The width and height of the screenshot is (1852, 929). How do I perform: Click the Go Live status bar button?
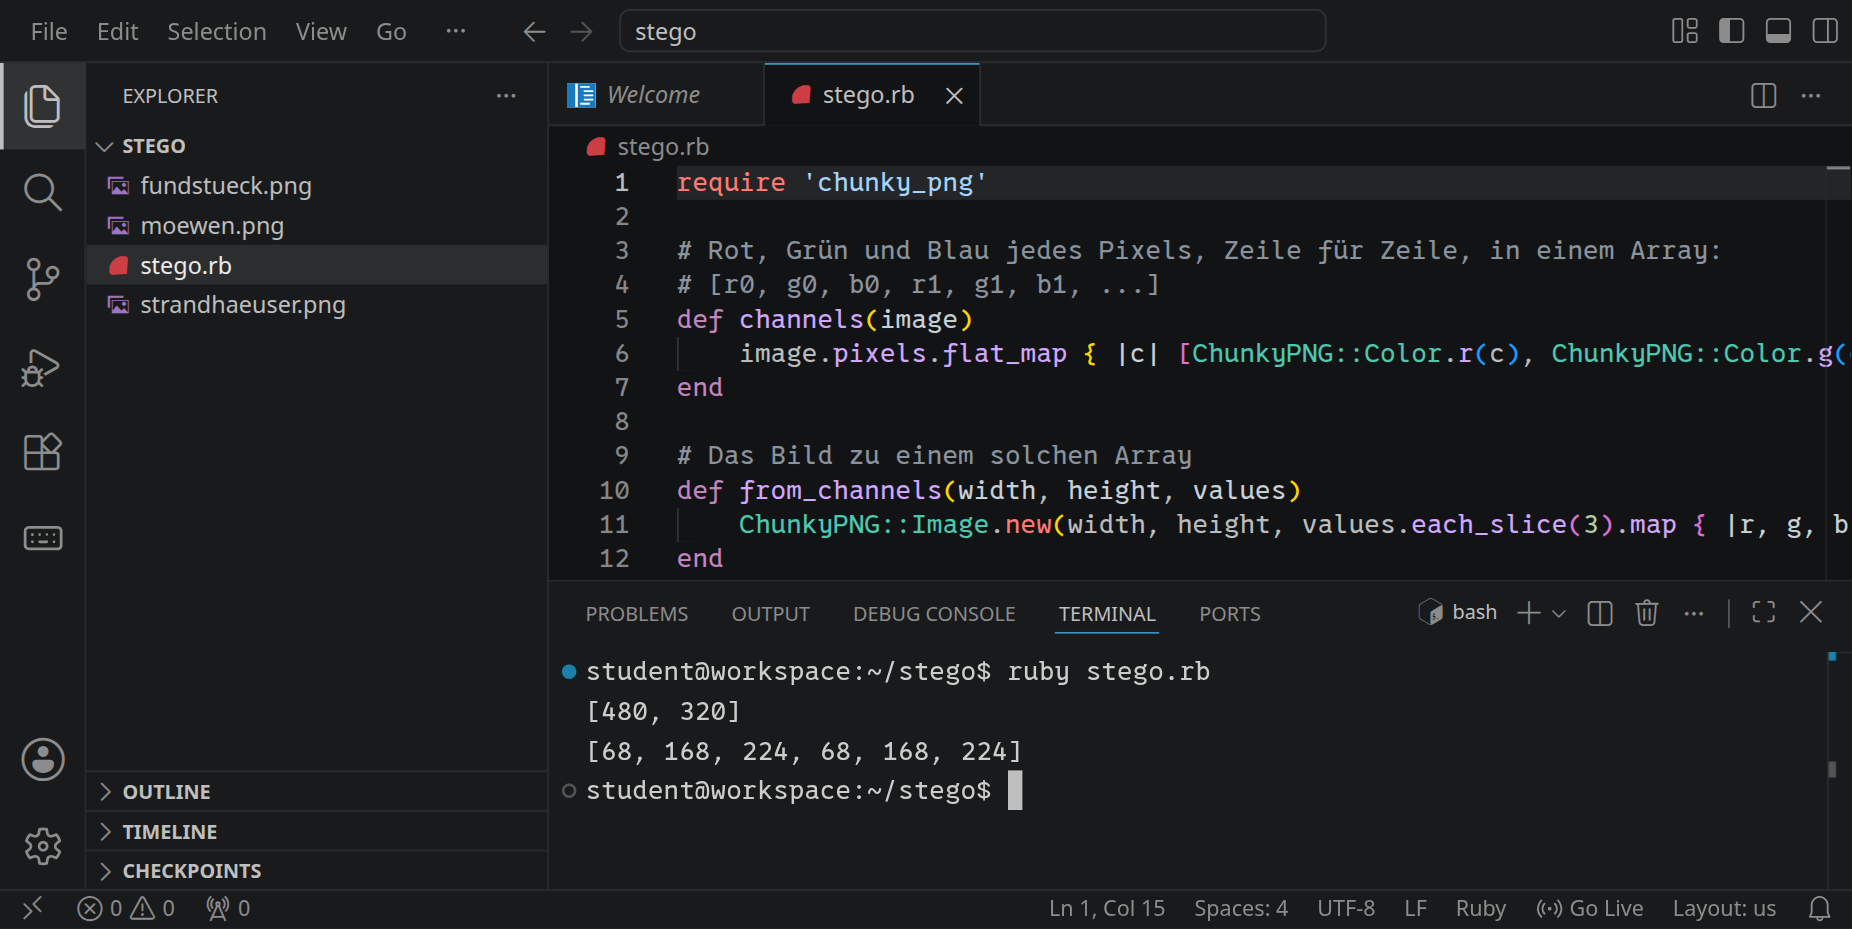(x=1590, y=908)
